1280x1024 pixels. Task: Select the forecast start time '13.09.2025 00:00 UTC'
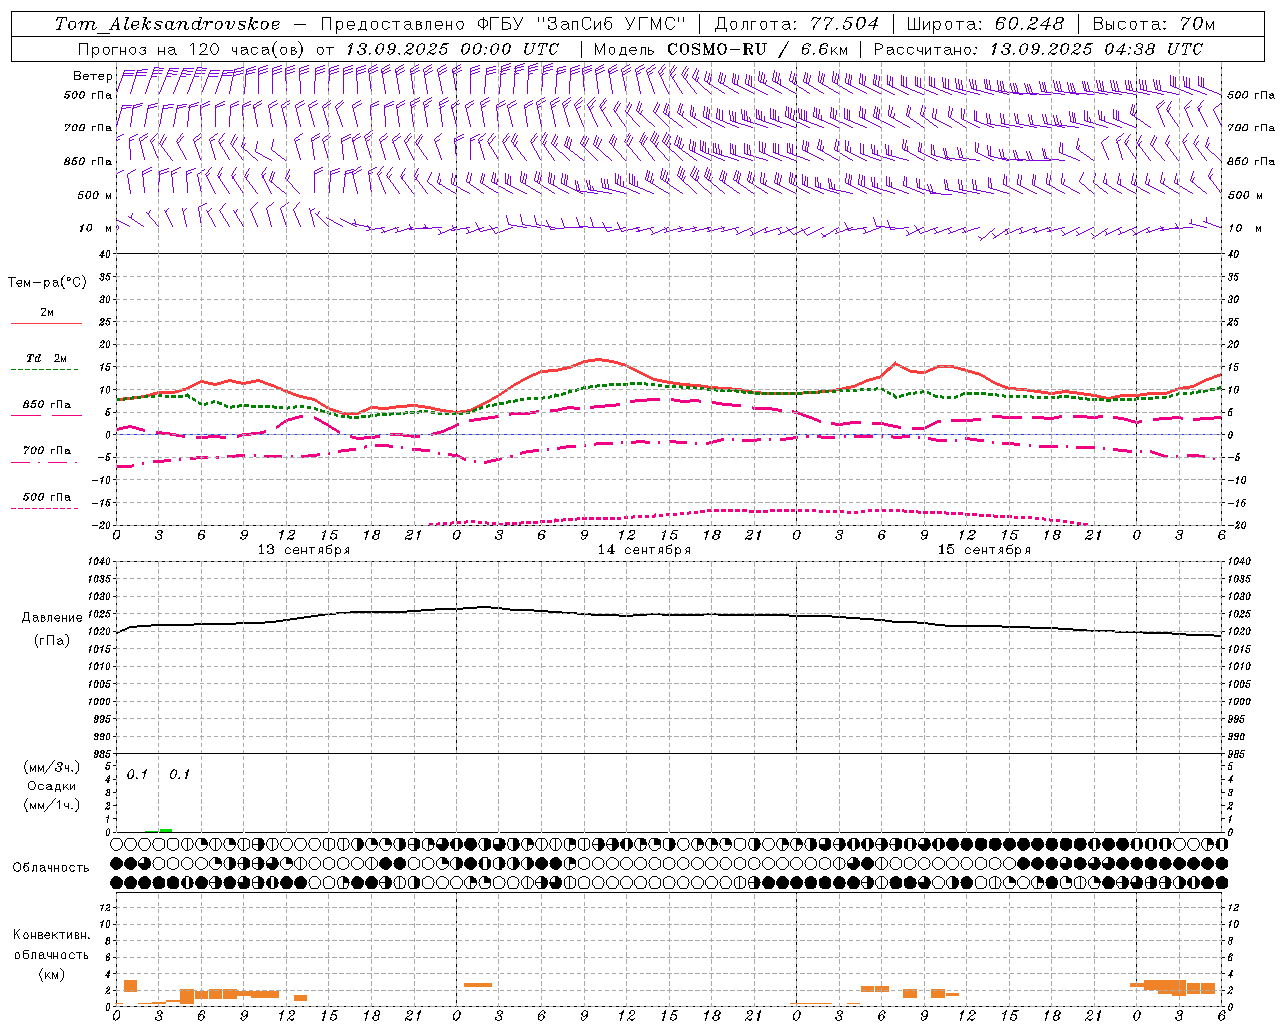[452, 49]
